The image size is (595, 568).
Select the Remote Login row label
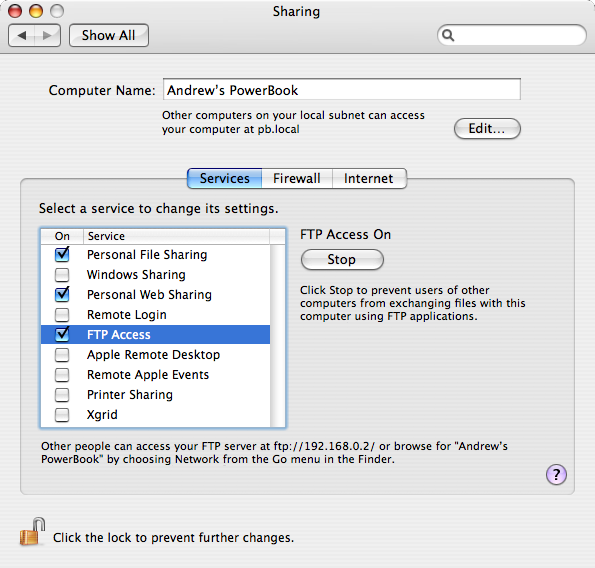coord(126,315)
